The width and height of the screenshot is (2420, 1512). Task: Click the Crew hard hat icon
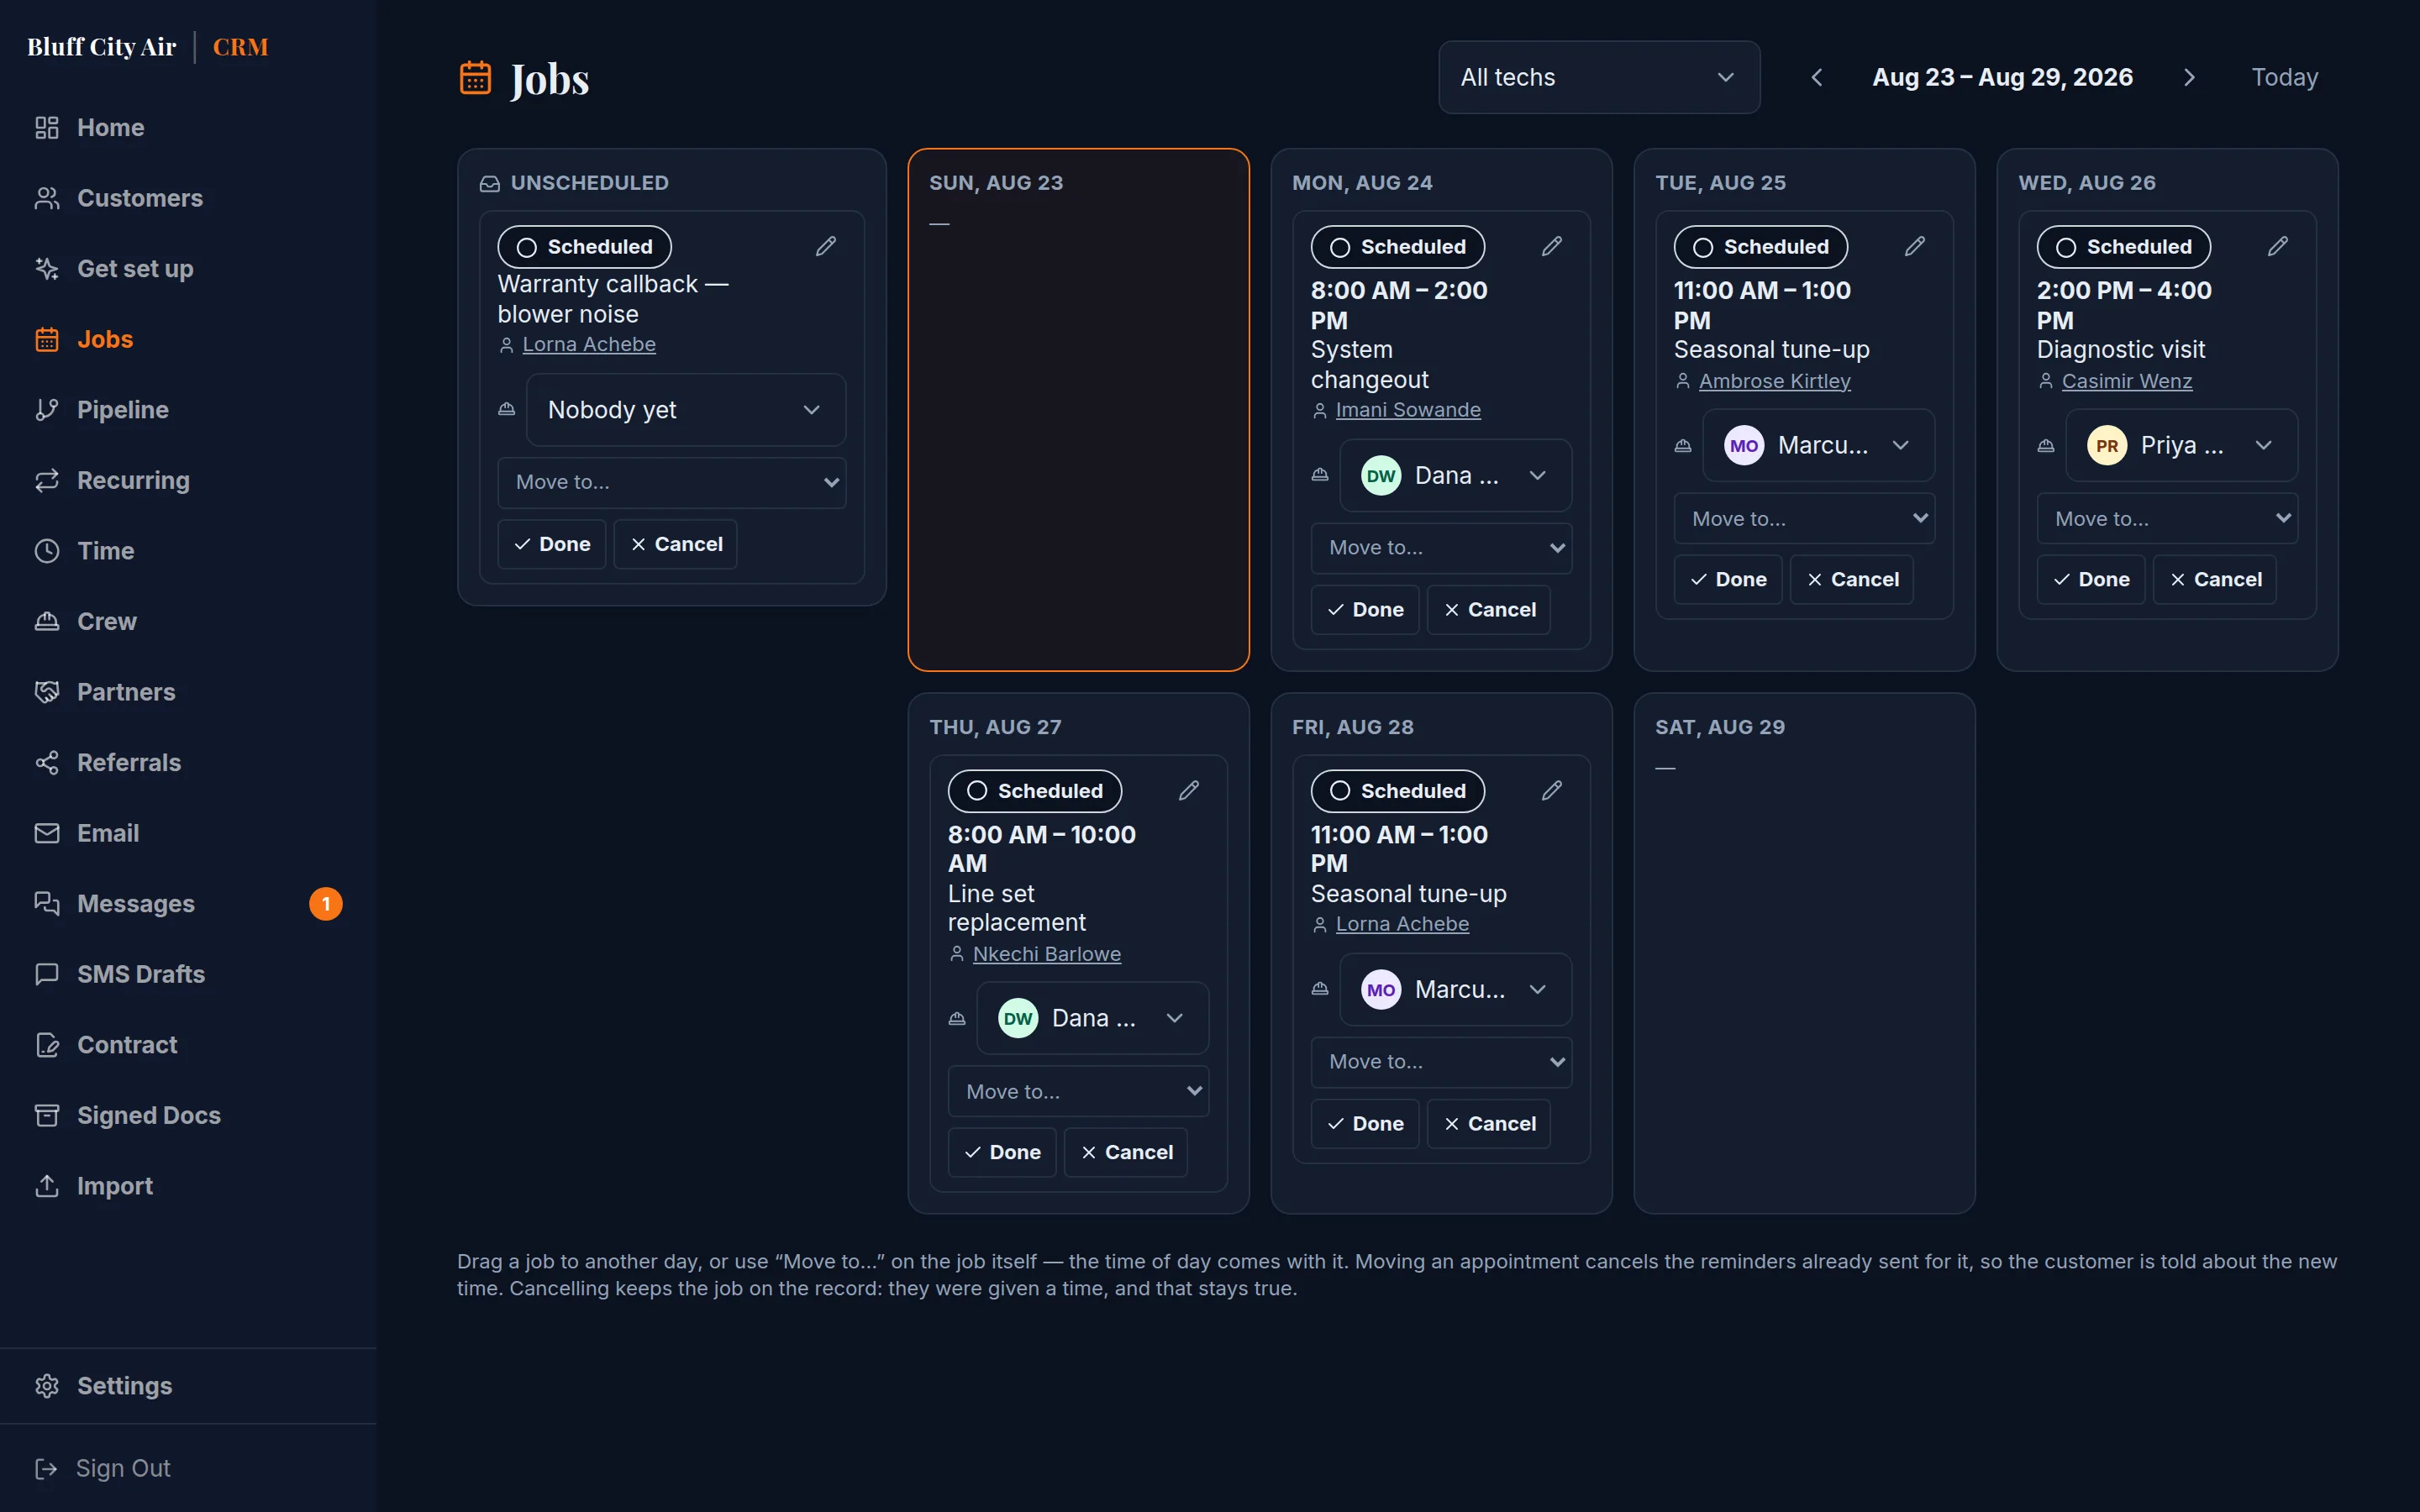pyautogui.click(x=47, y=621)
